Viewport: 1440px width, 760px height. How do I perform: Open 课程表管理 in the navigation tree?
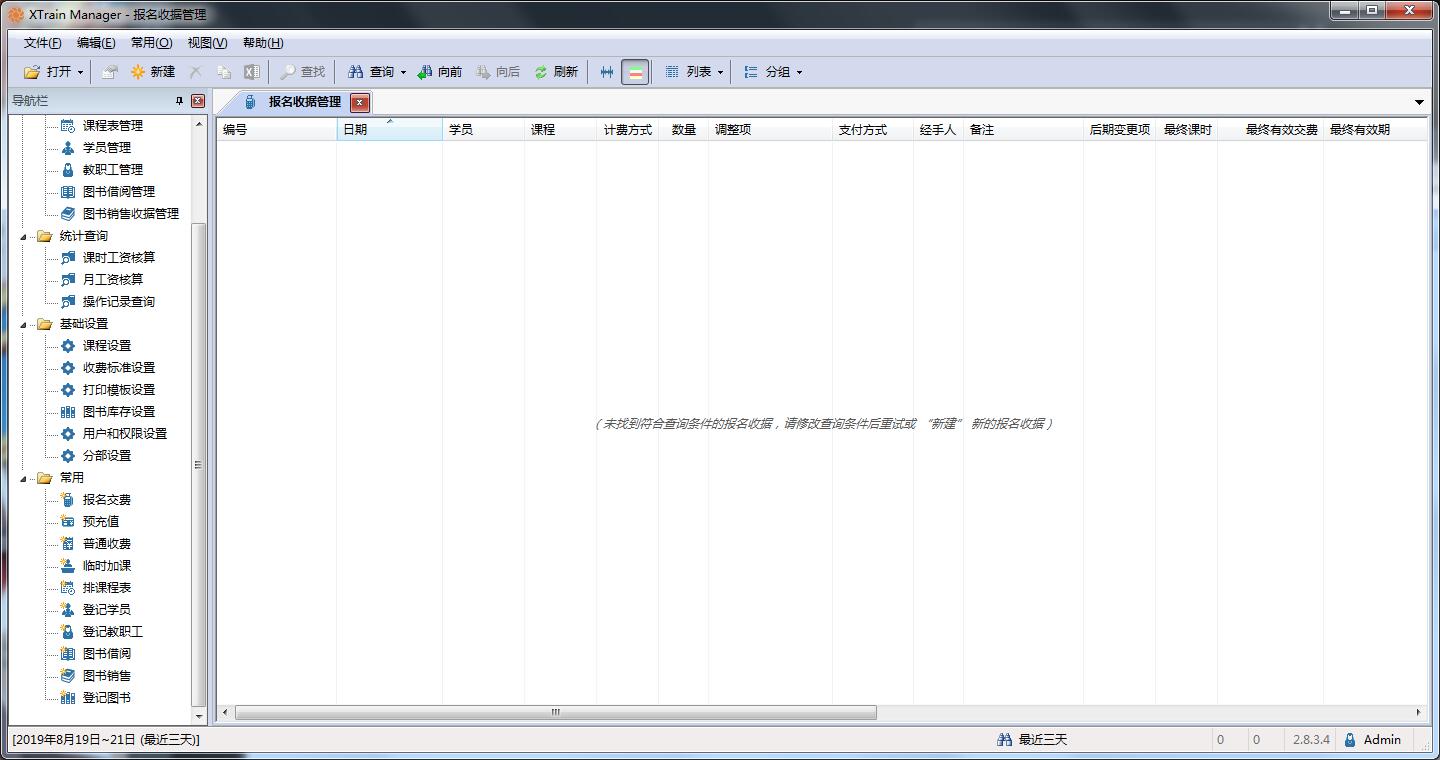pos(112,126)
